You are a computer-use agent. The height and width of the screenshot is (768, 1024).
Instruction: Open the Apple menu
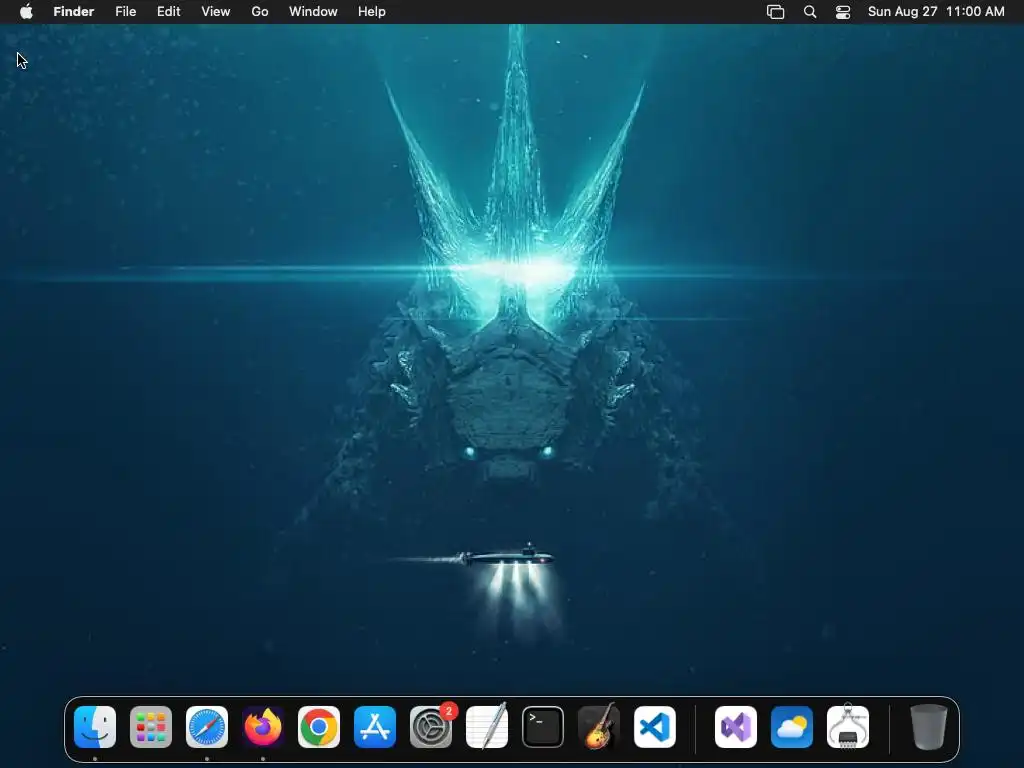(26, 11)
